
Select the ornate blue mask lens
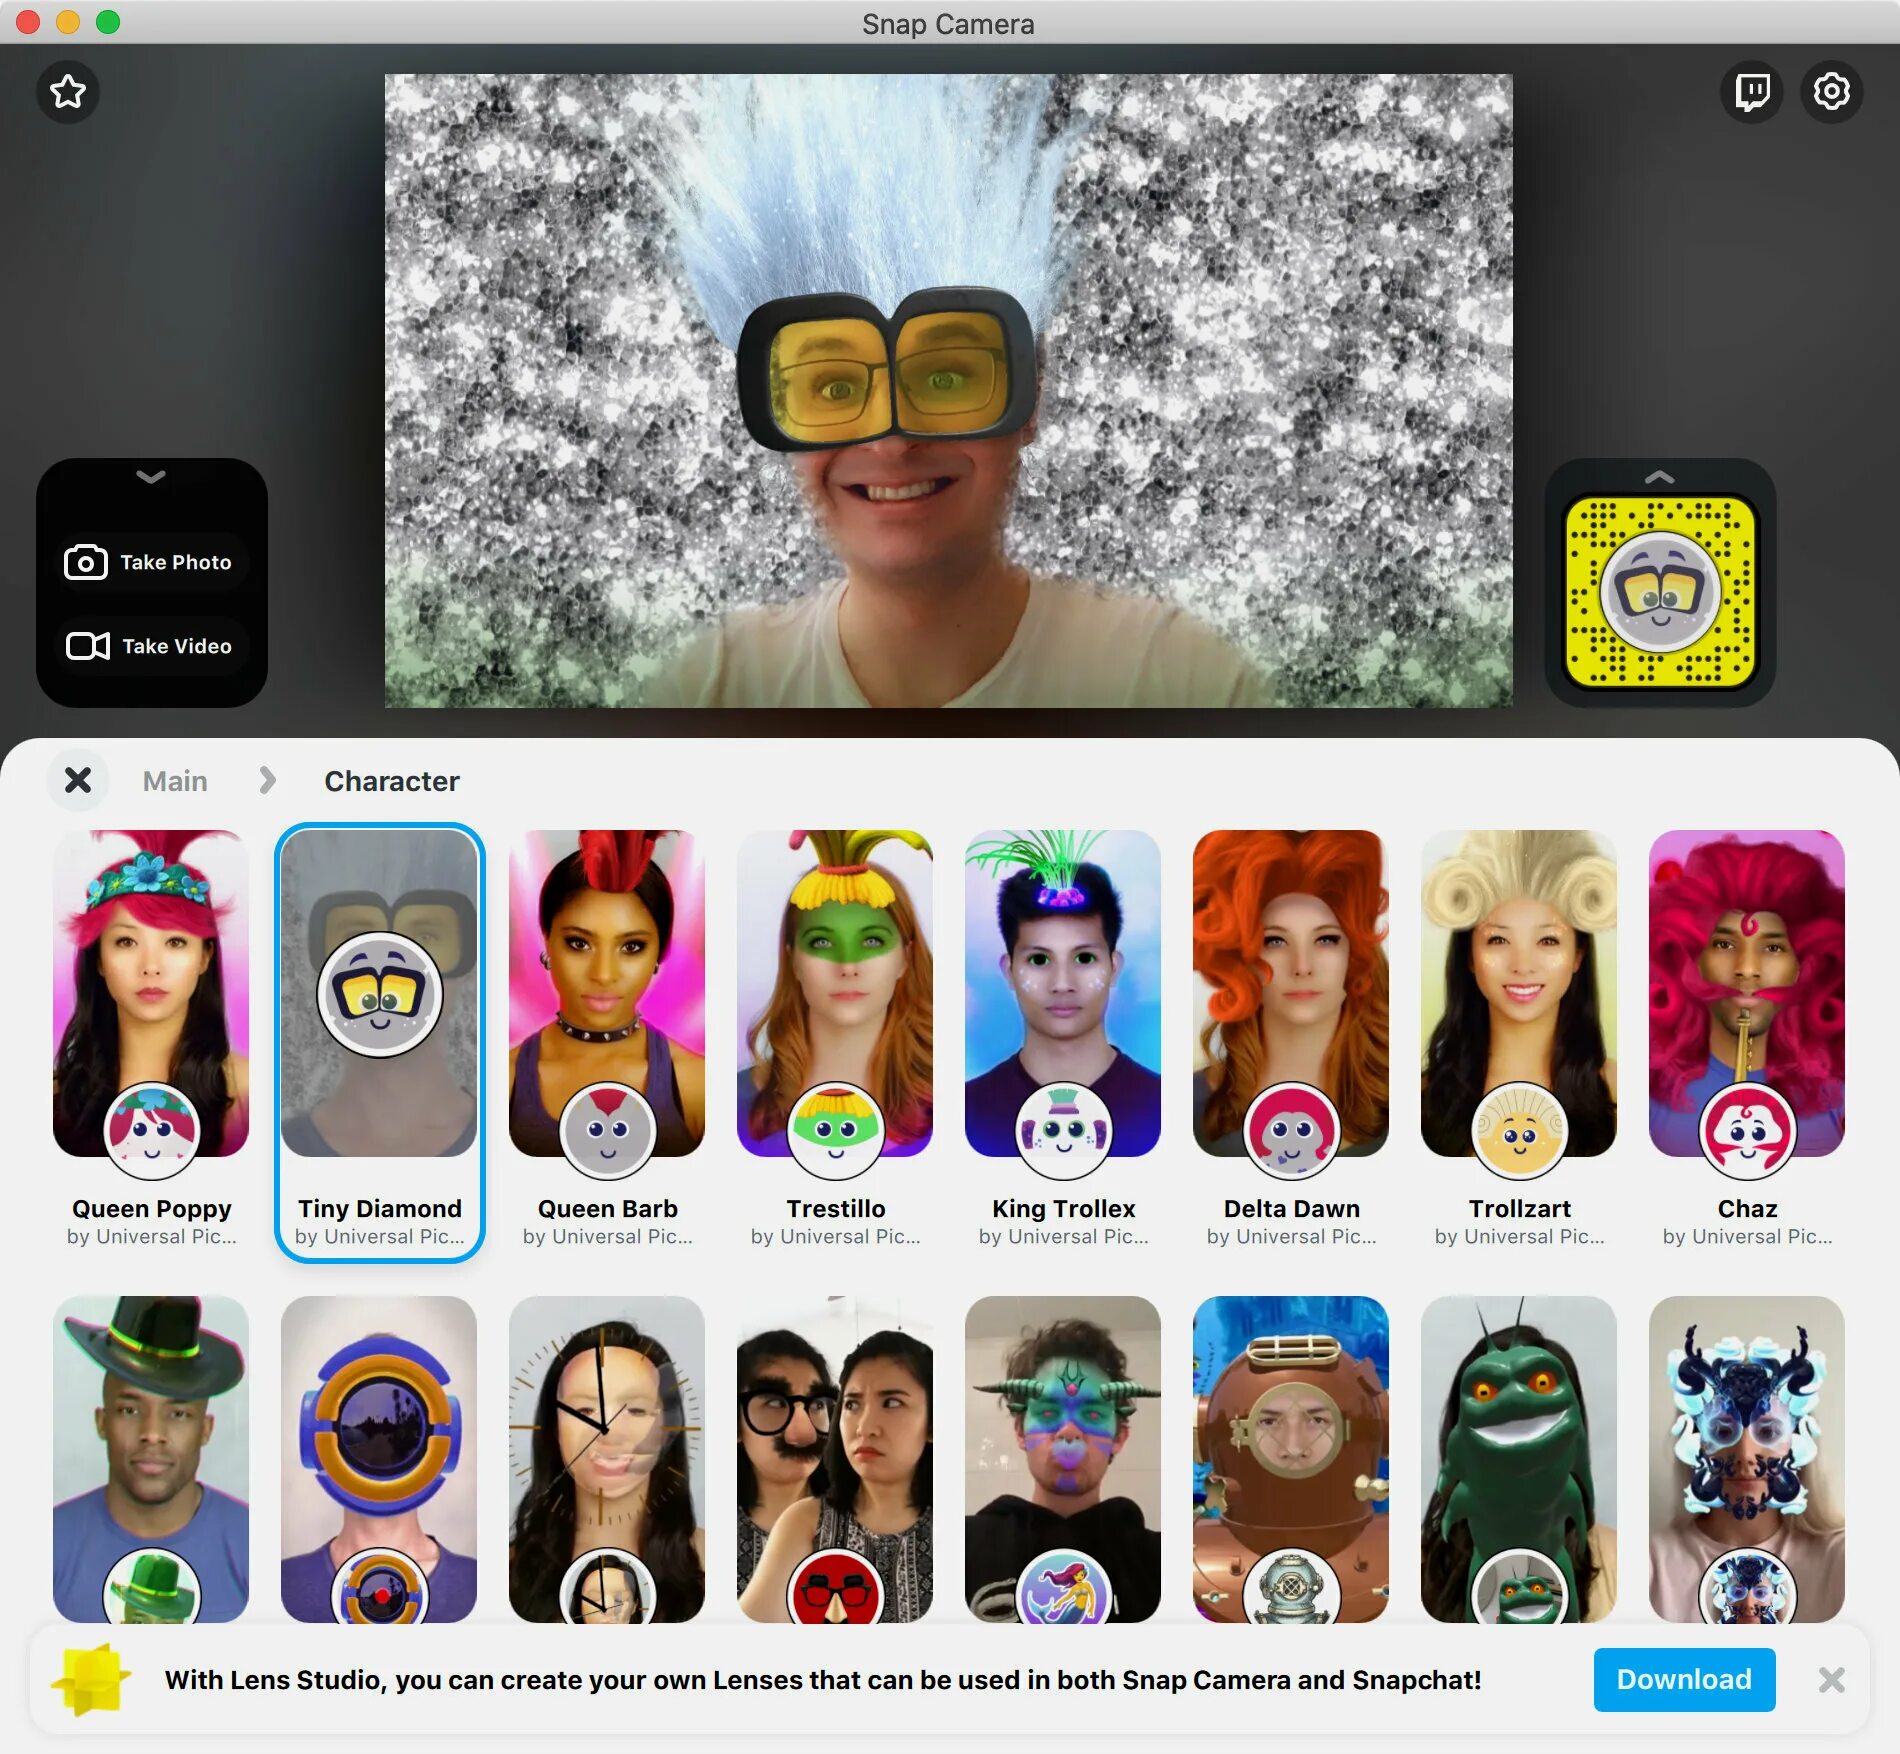pyautogui.click(x=1747, y=1459)
